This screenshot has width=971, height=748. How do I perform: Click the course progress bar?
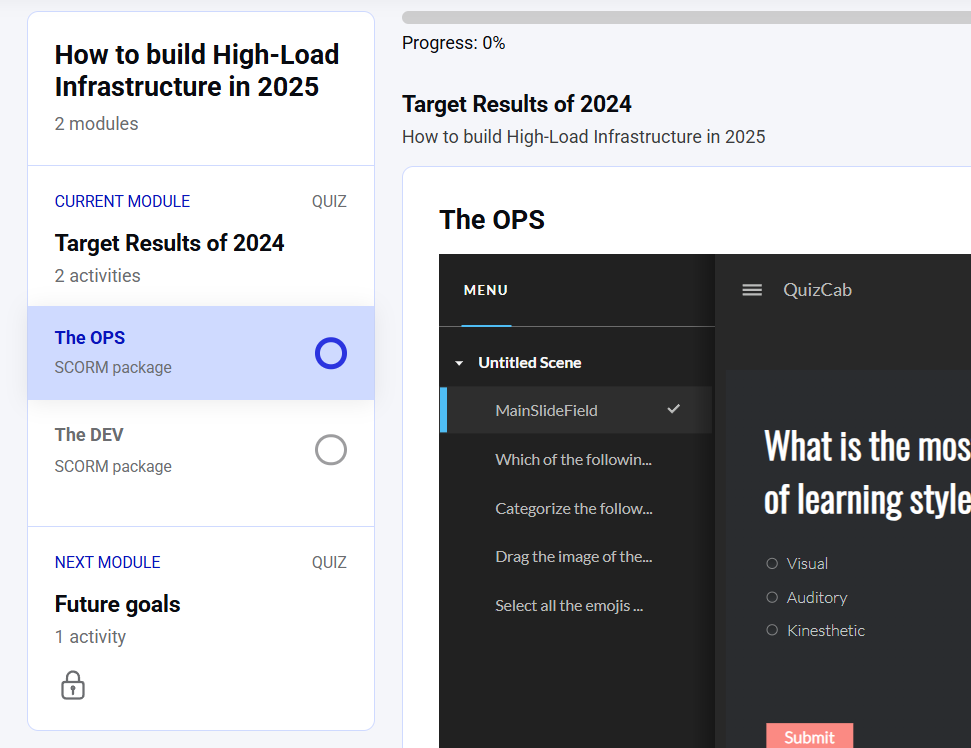click(x=686, y=17)
